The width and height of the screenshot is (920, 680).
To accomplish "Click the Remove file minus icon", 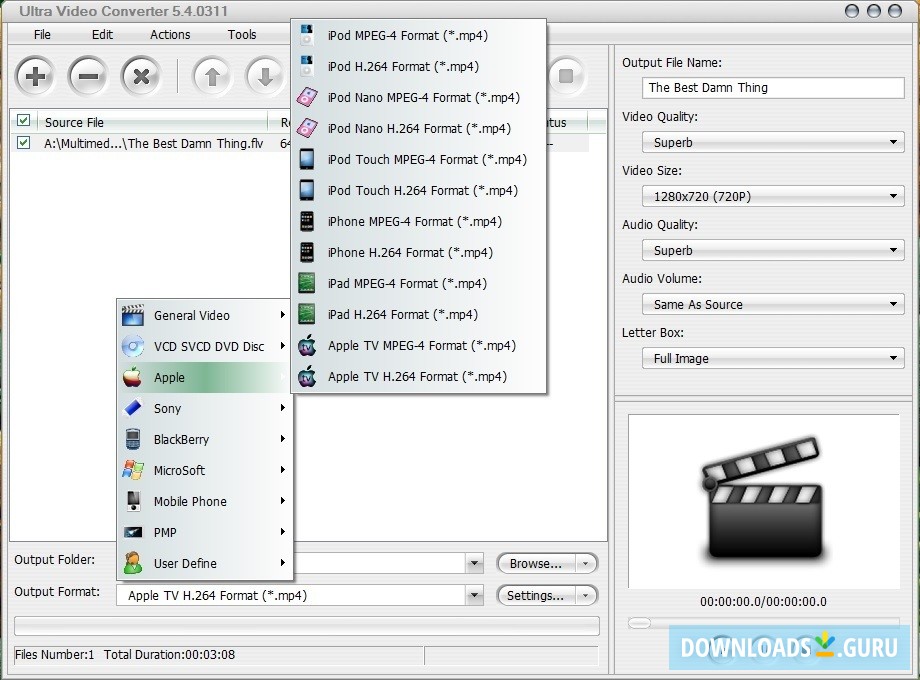I will pos(87,76).
